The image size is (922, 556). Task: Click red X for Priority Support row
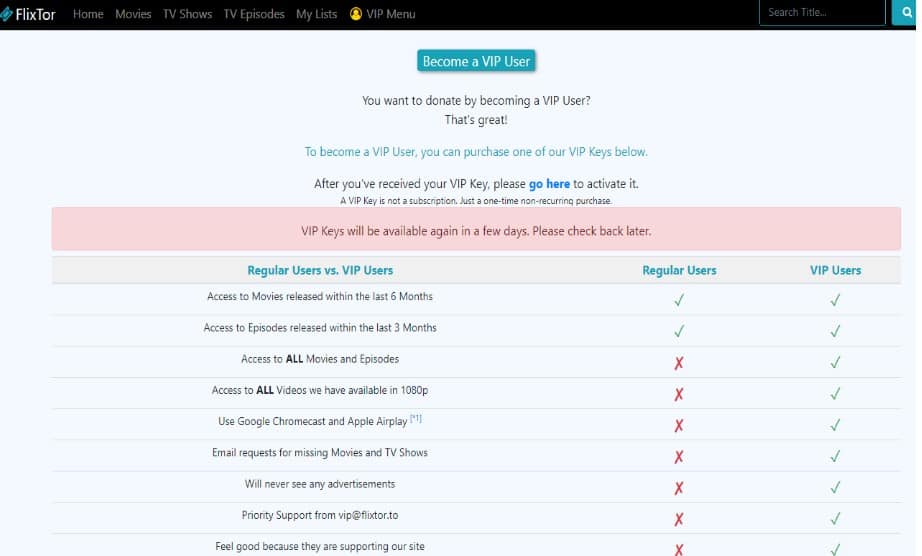pyautogui.click(x=679, y=518)
